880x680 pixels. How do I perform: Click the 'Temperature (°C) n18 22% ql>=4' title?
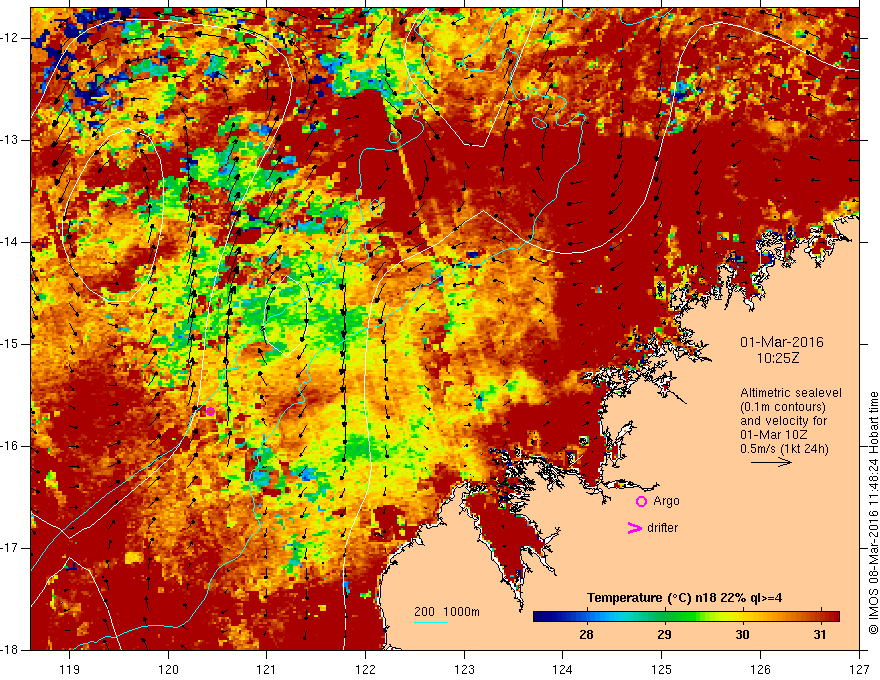point(684,598)
